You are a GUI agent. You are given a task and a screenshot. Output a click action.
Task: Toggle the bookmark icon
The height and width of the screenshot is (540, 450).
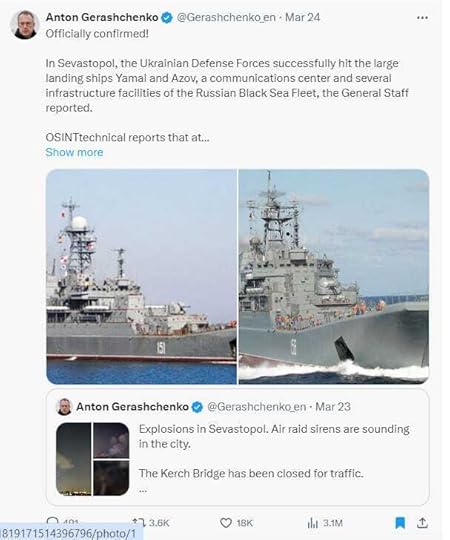400,523
